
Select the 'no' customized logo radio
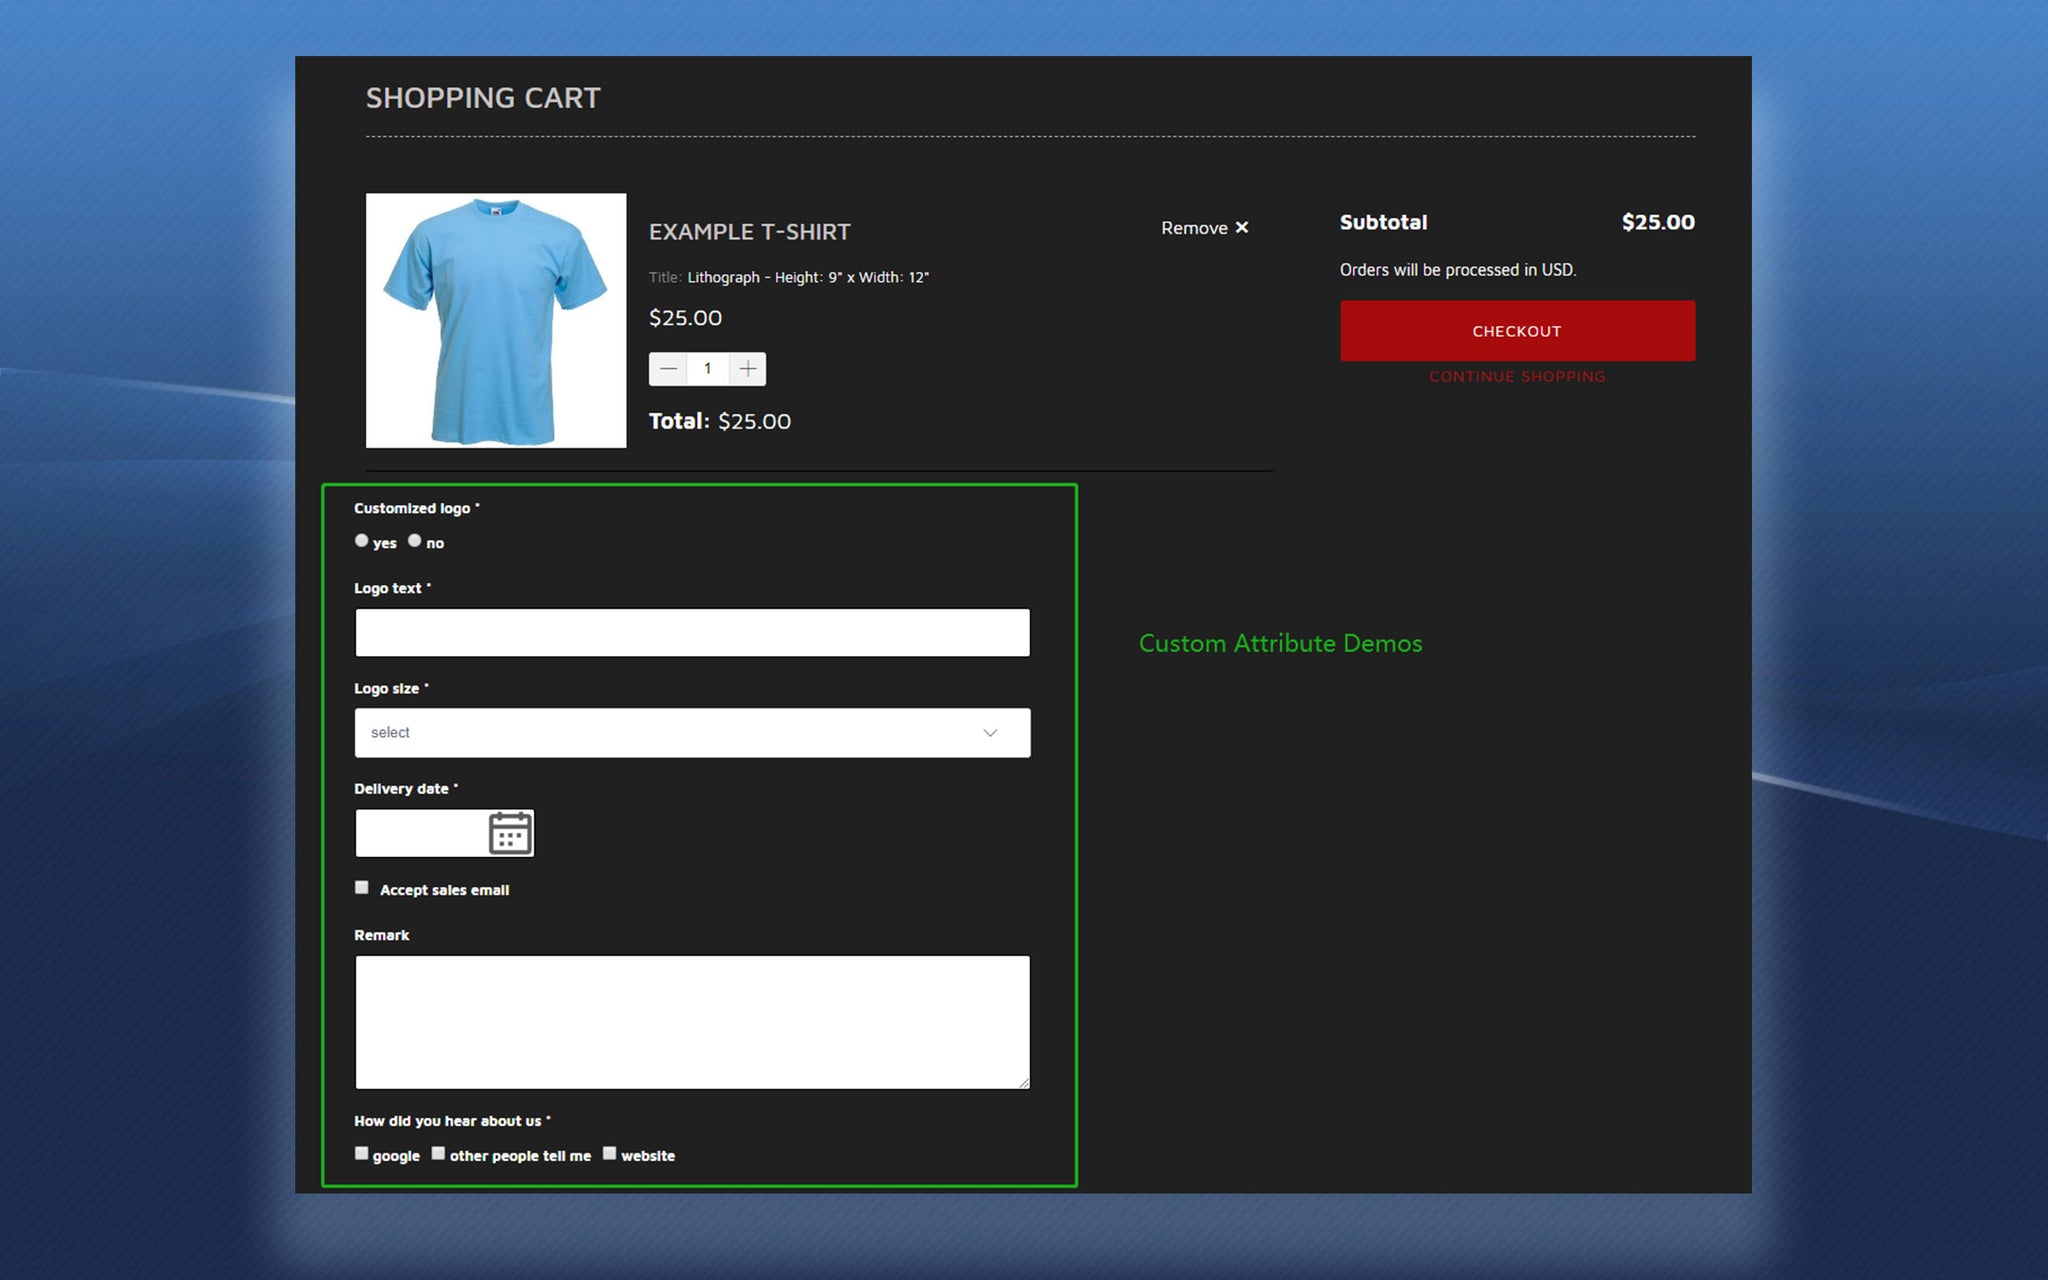[x=414, y=541]
